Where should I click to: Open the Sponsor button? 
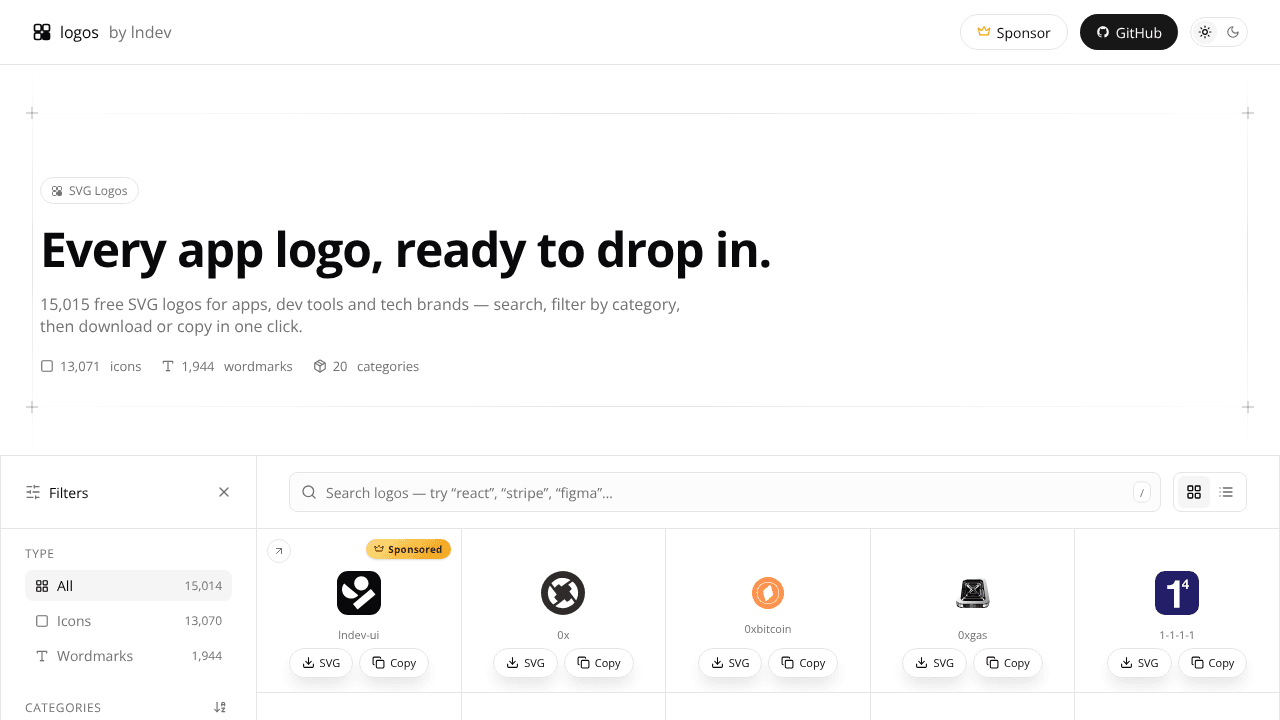pos(1014,32)
